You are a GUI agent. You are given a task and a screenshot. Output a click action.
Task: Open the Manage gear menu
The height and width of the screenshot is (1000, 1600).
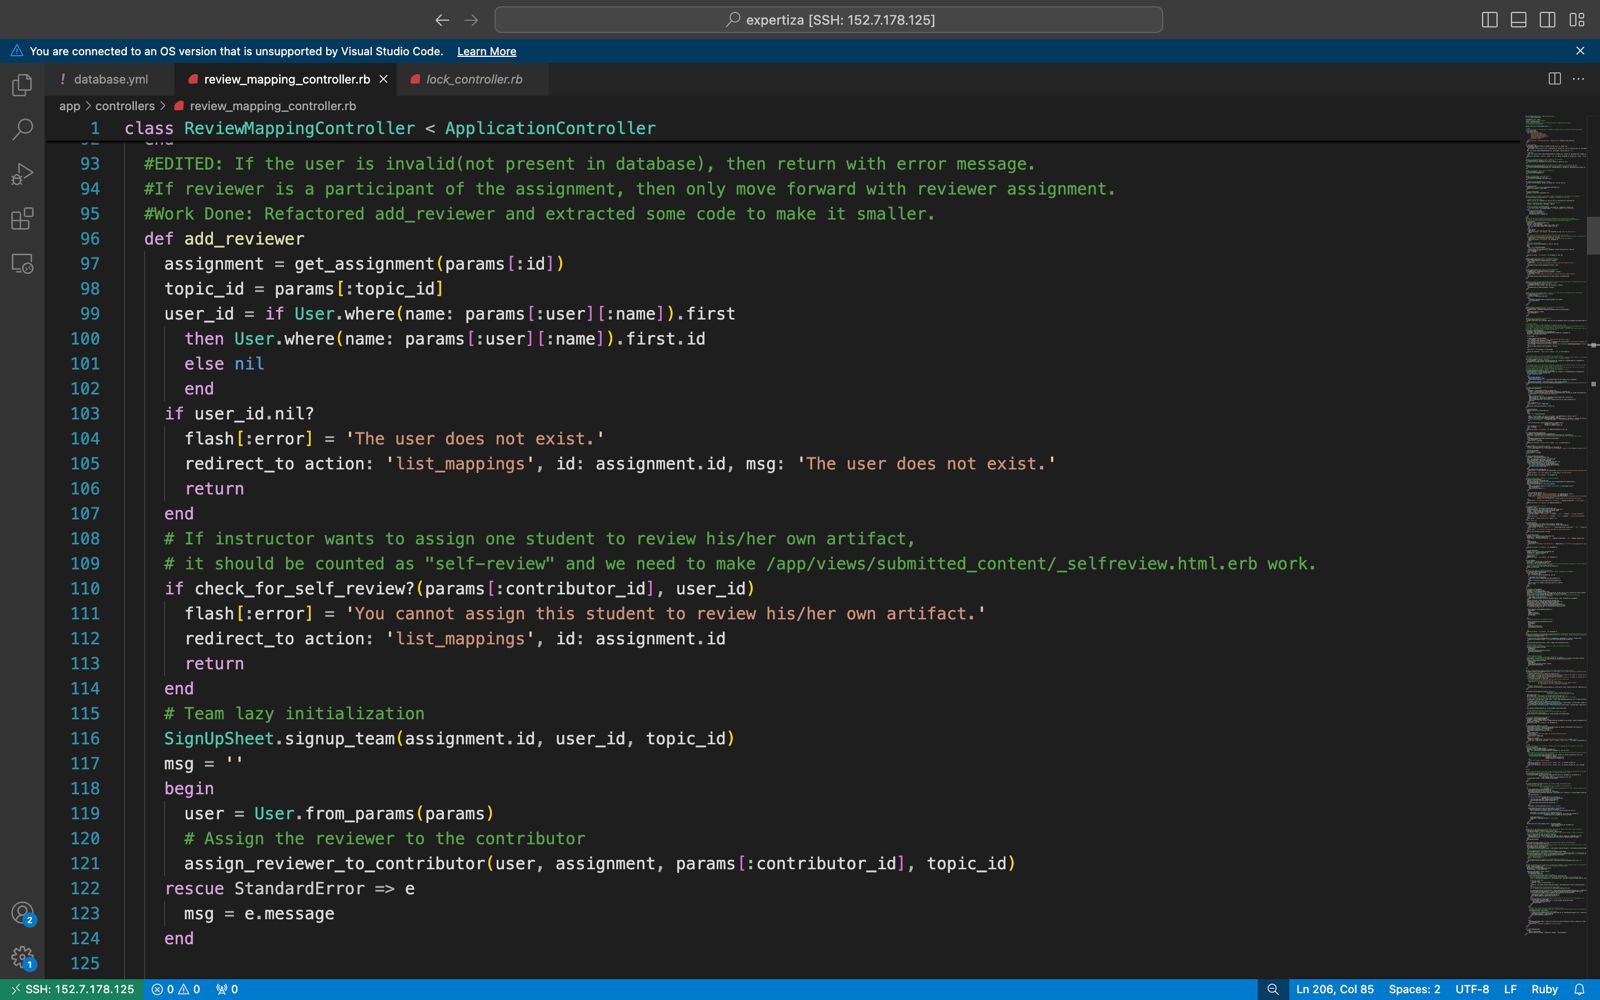[22, 958]
